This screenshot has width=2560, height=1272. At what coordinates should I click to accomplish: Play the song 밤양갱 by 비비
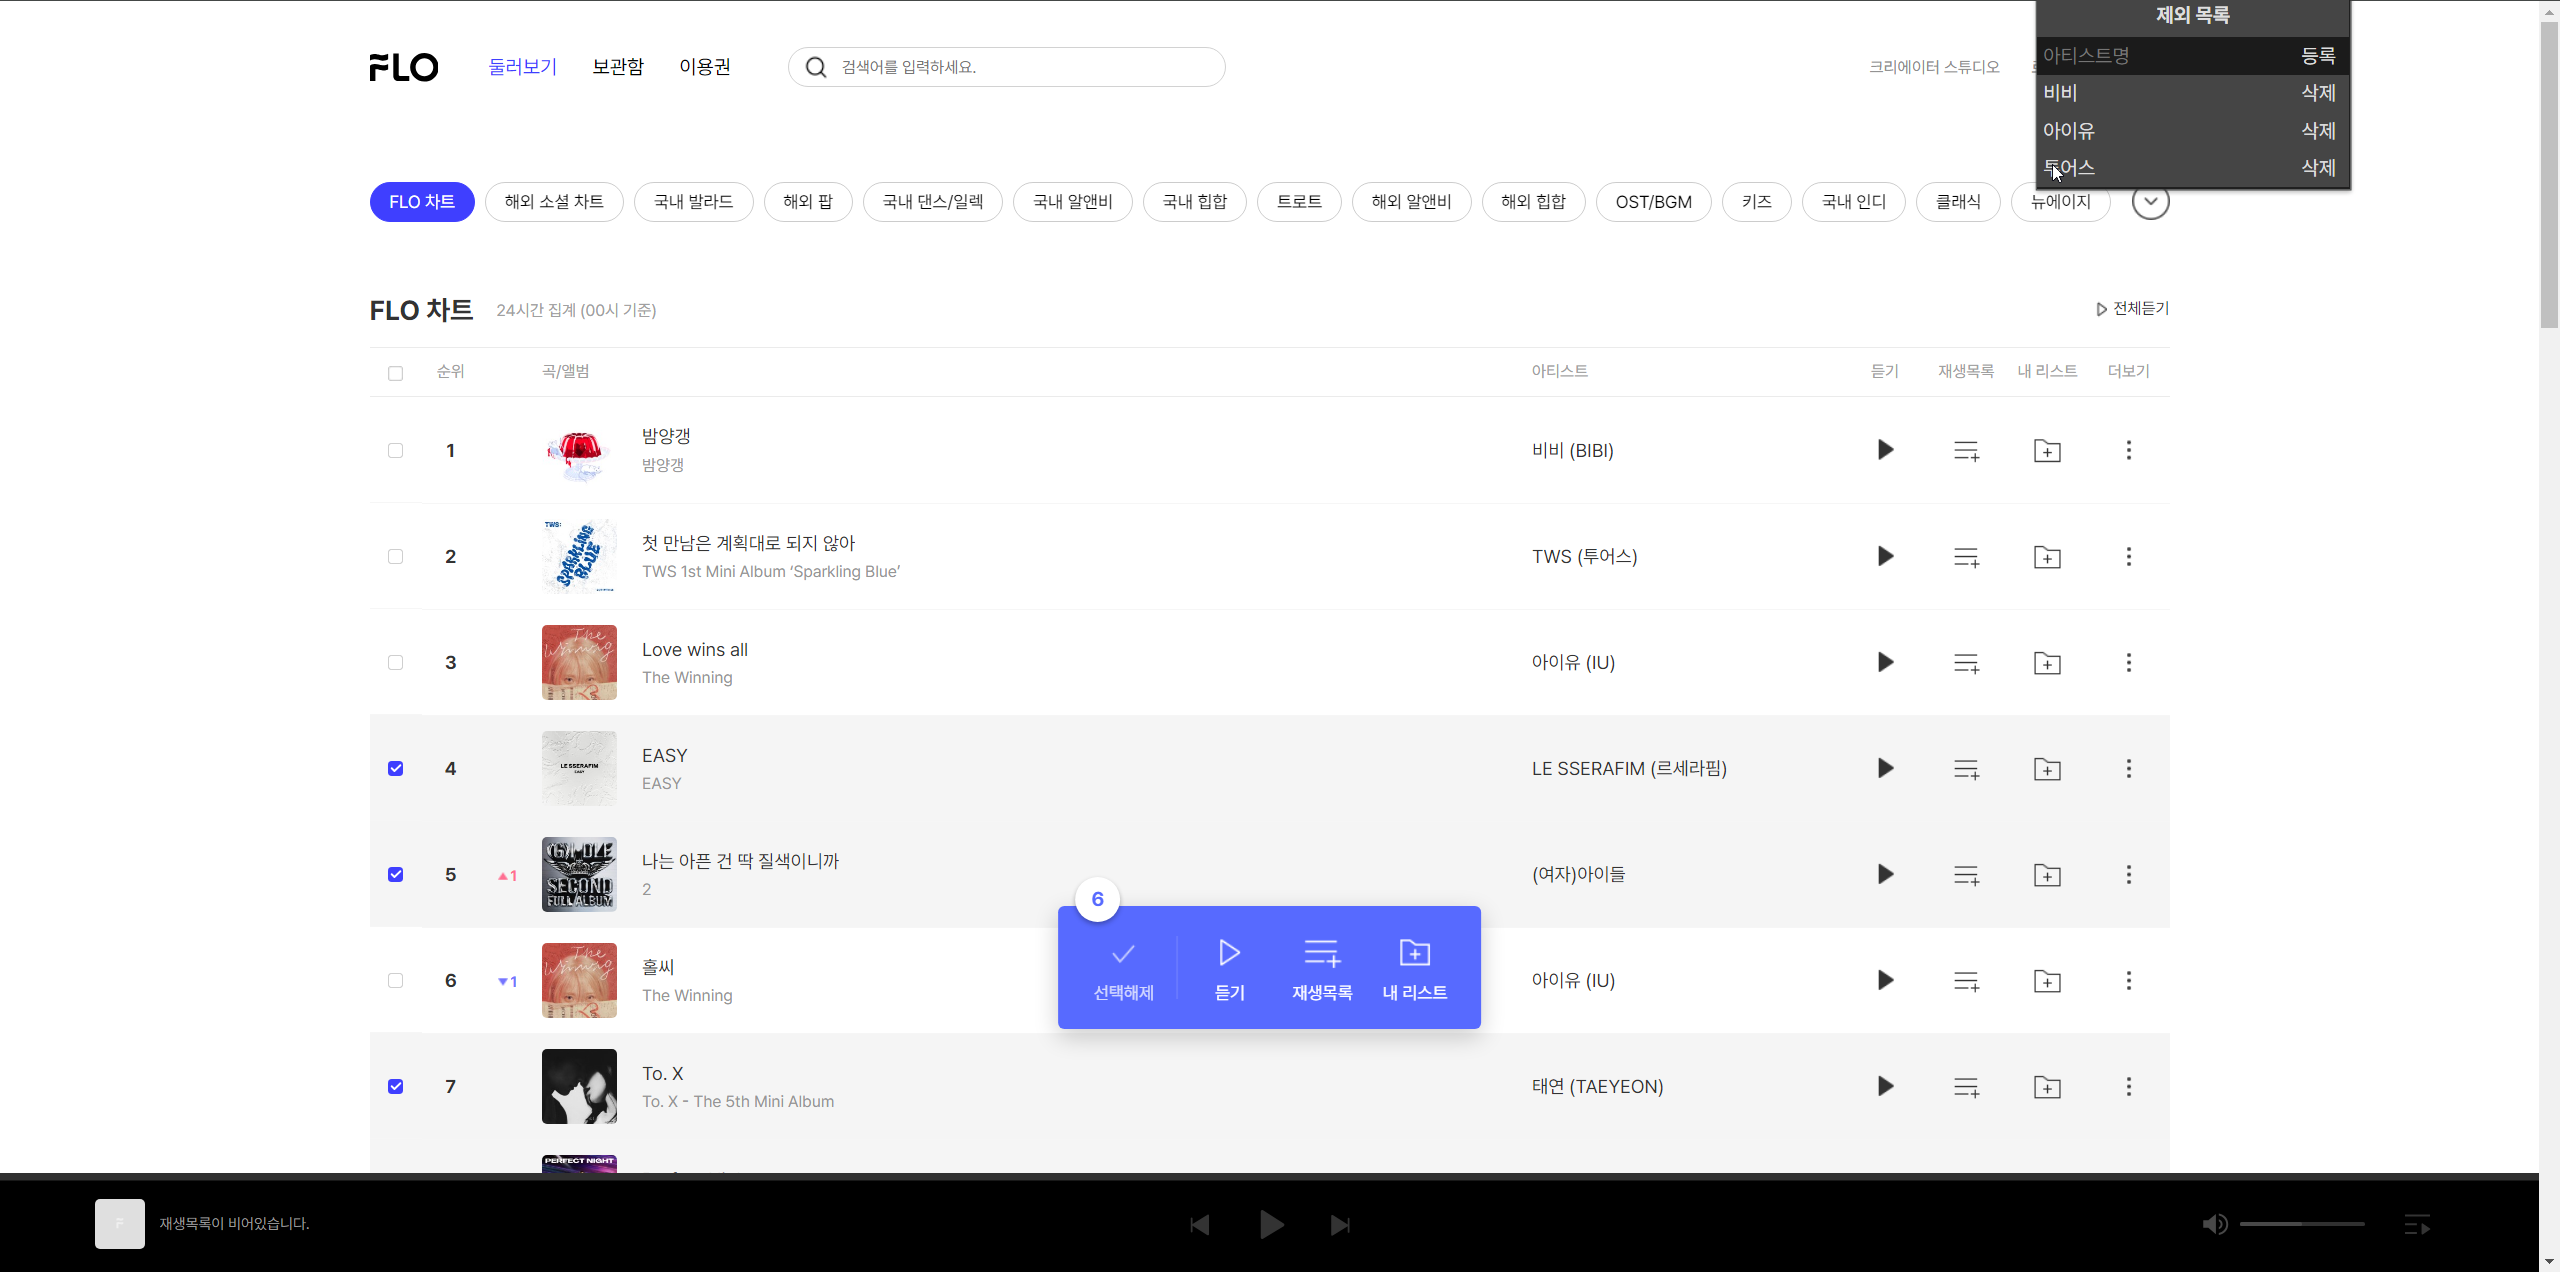[x=1885, y=450]
